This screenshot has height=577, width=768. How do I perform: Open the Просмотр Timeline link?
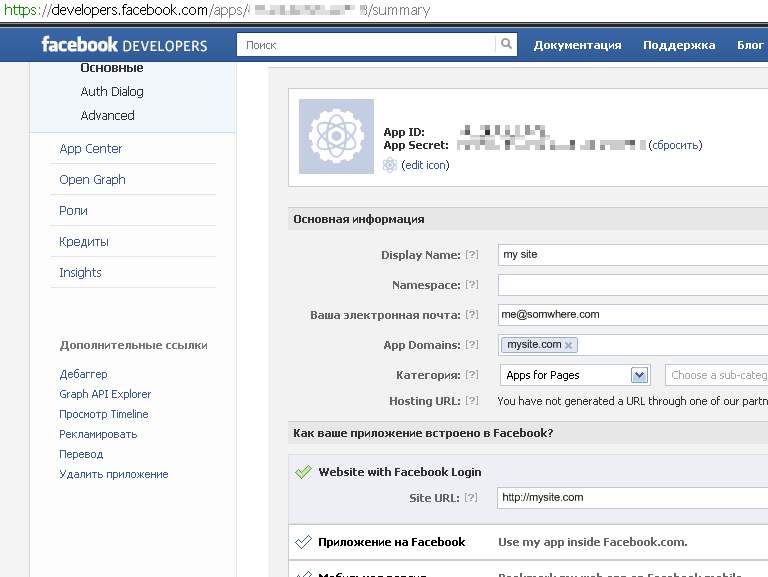point(104,414)
